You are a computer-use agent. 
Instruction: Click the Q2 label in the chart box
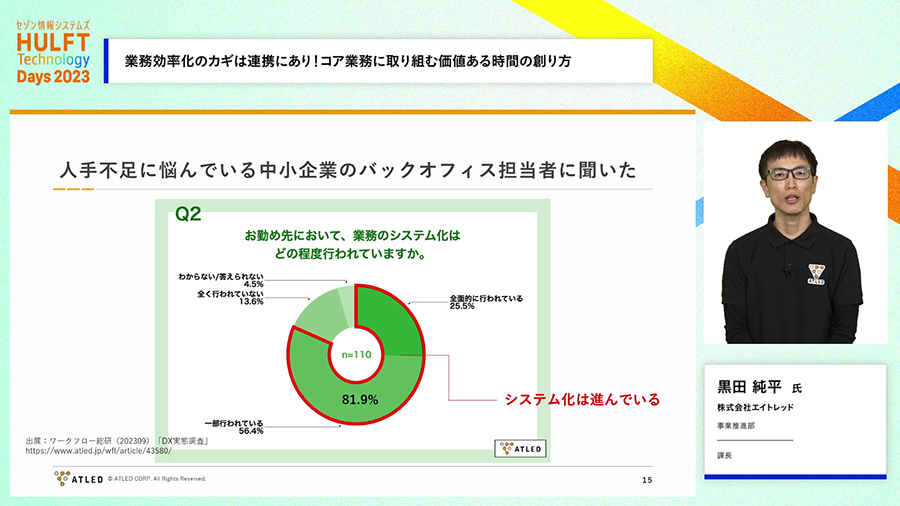189,214
